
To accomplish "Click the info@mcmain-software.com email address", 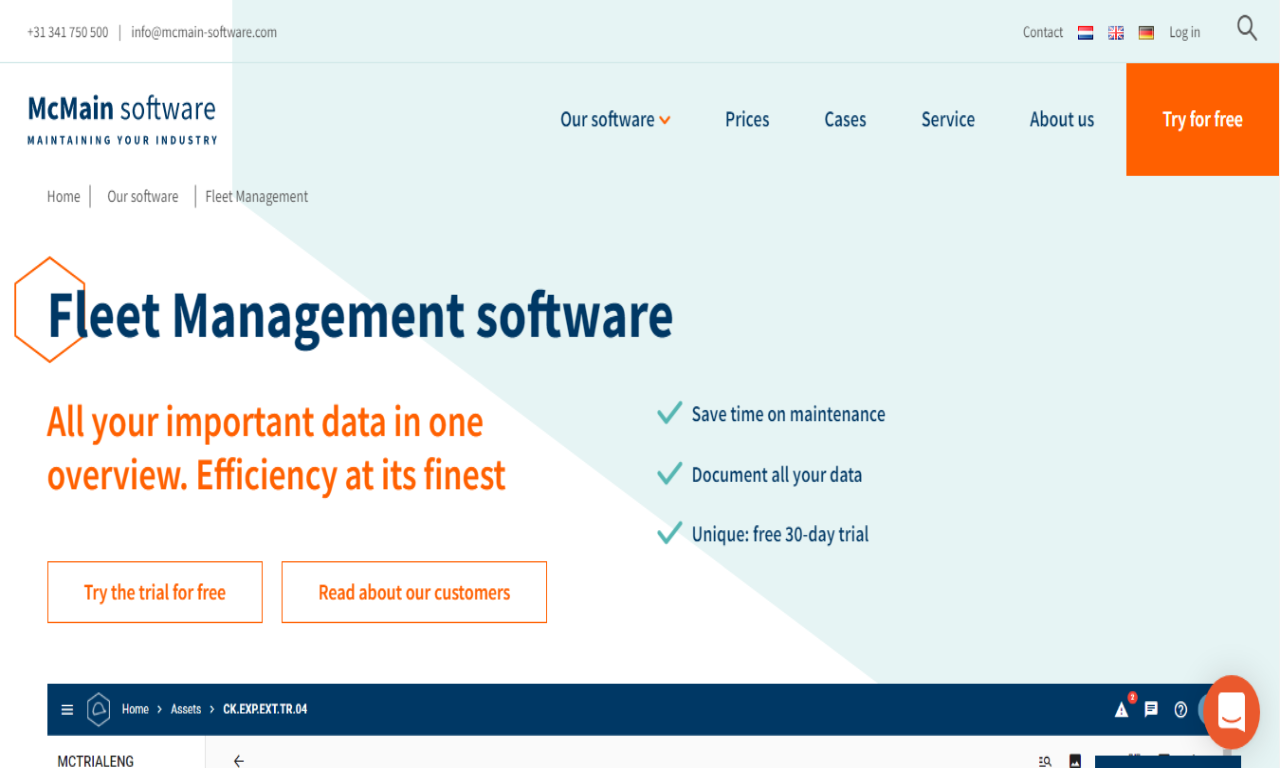I will point(204,32).
